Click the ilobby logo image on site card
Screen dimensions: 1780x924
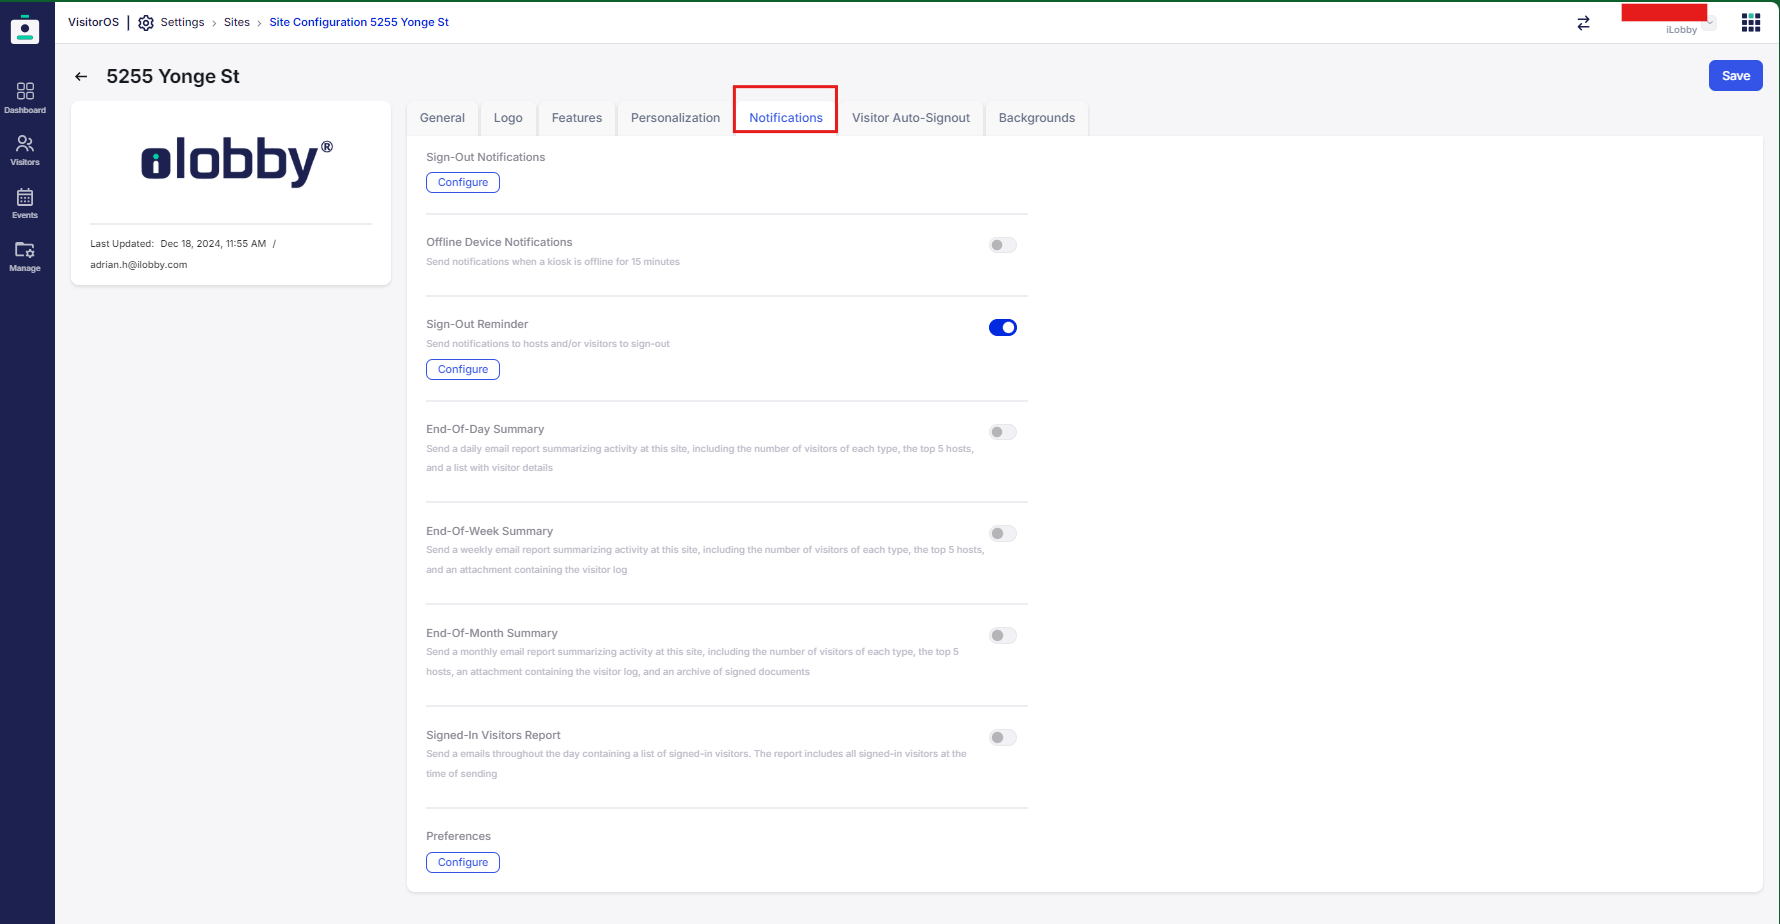tap(236, 161)
